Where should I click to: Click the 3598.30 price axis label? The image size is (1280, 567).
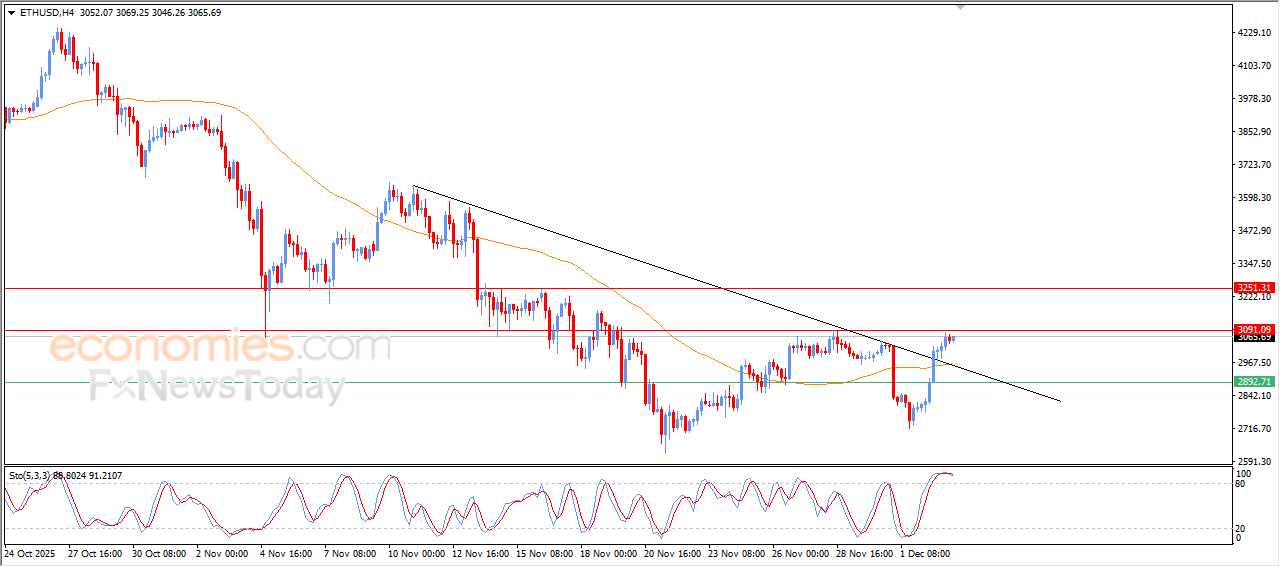click(1254, 198)
